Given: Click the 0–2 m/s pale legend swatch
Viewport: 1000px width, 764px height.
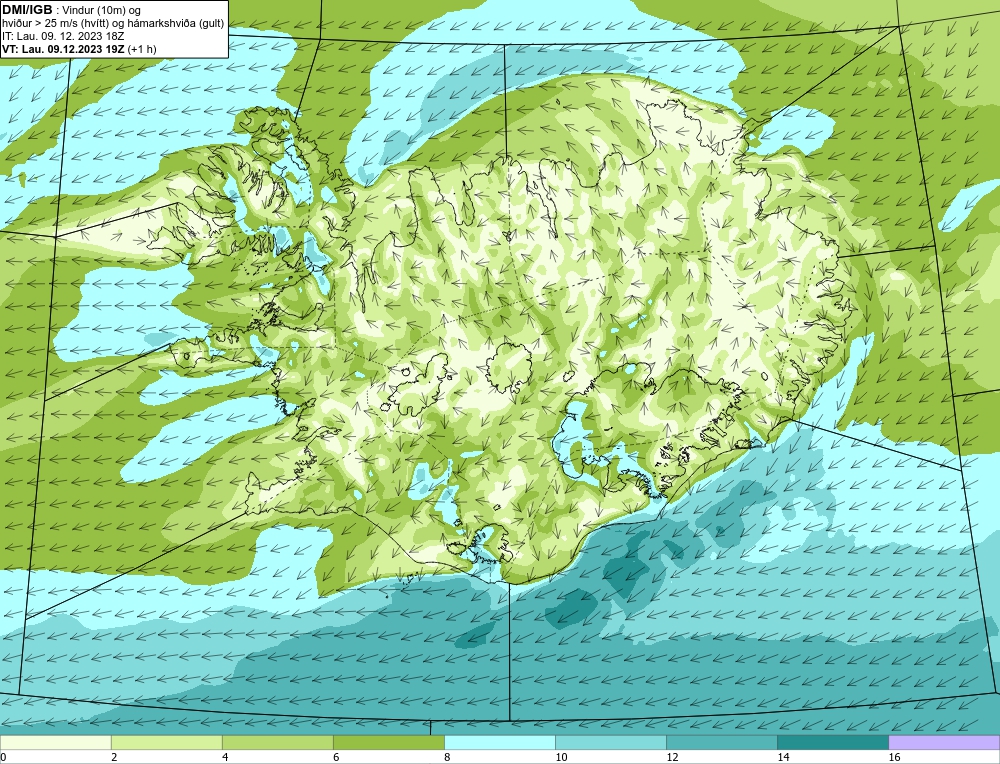Looking at the screenshot, I should pos(55,742).
